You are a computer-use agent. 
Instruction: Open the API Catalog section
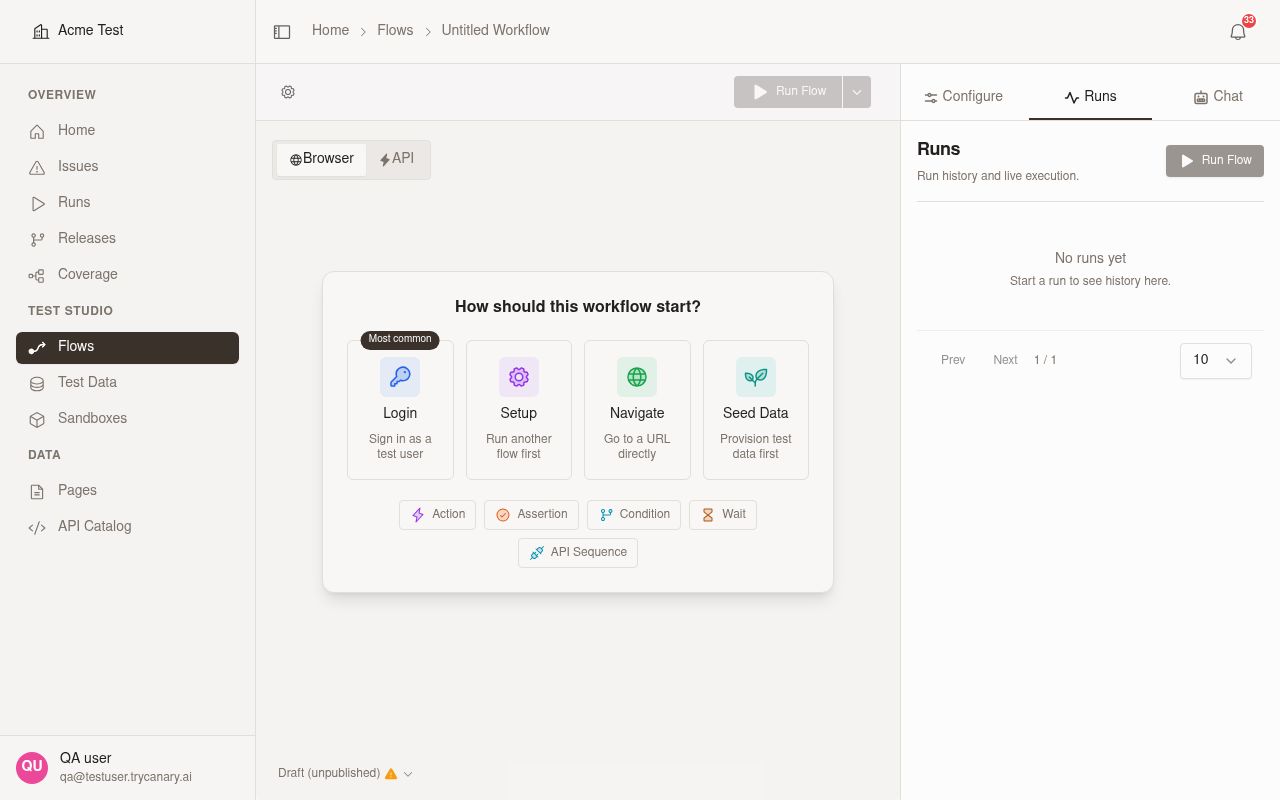point(127,527)
